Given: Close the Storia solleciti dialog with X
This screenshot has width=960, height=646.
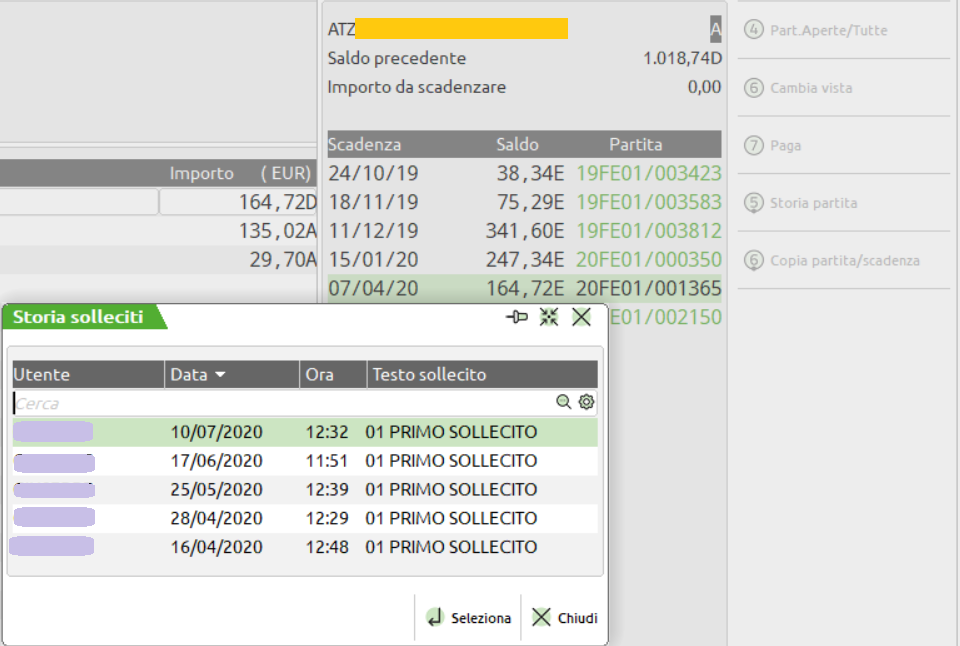Looking at the screenshot, I should 581,317.
